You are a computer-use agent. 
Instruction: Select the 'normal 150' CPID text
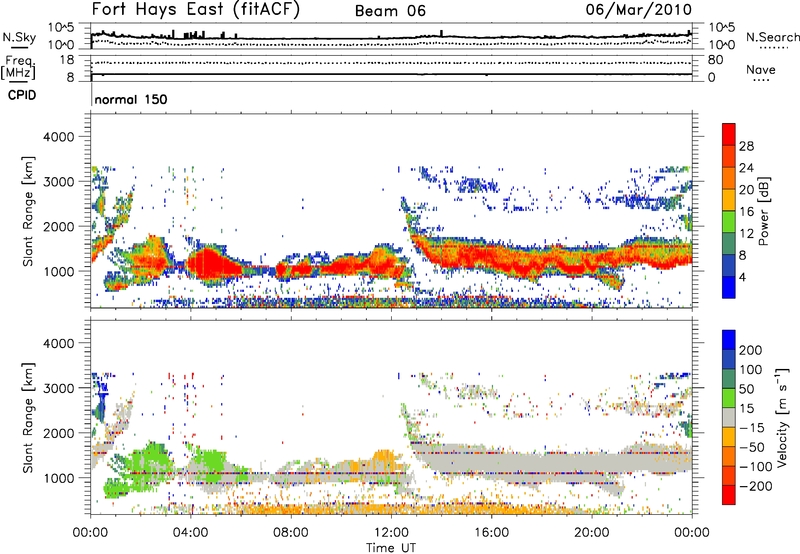tap(131, 99)
